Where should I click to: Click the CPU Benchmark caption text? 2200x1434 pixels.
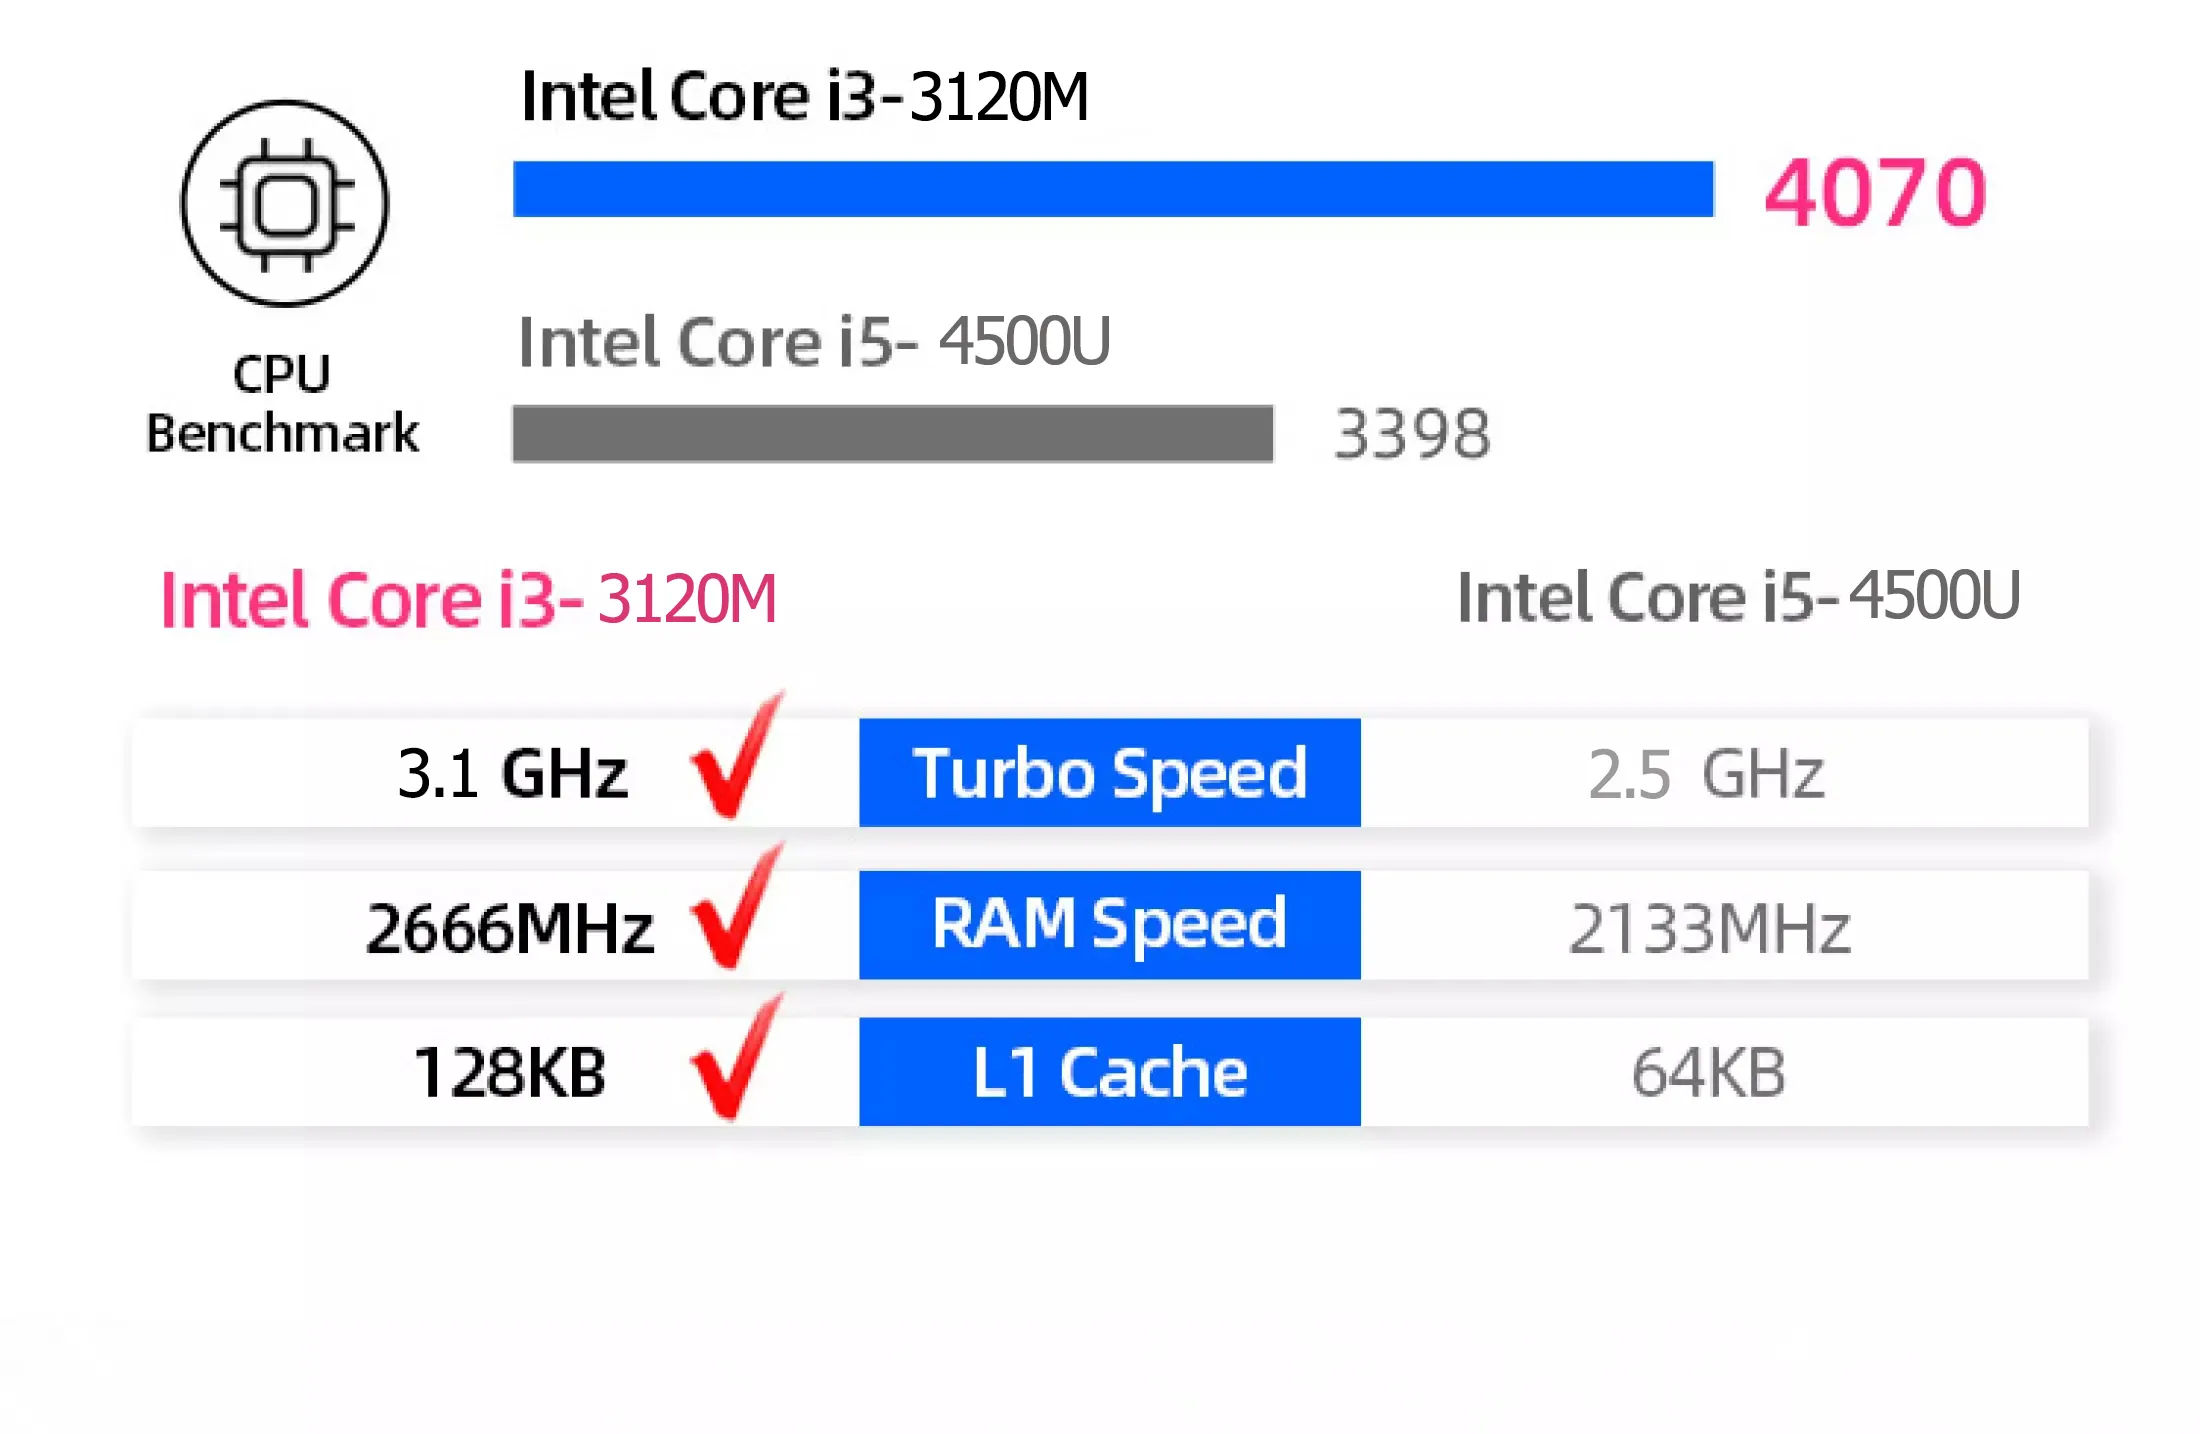(283, 404)
